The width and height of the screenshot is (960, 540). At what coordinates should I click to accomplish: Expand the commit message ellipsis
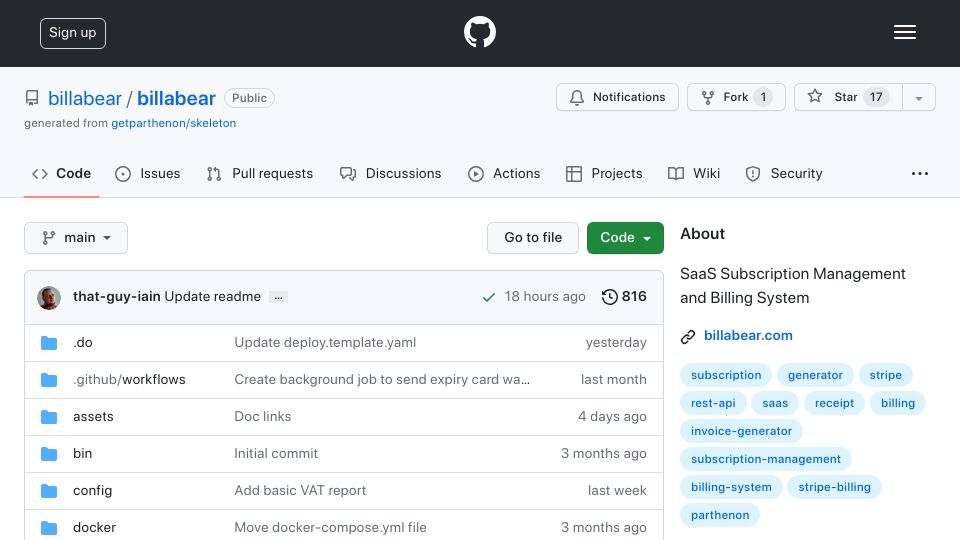pos(279,298)
